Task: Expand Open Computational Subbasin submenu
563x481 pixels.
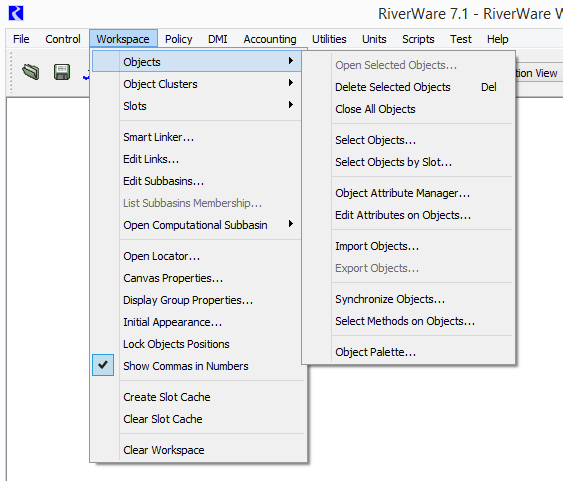Action: (x=196, y=225)
